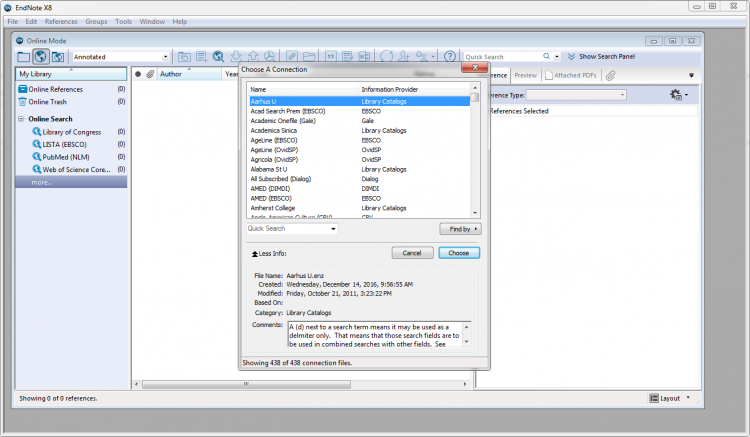Click the New Reference toolbar icon
The height and width of the screenshot is (437, 750).
click(x=201, y=57)
